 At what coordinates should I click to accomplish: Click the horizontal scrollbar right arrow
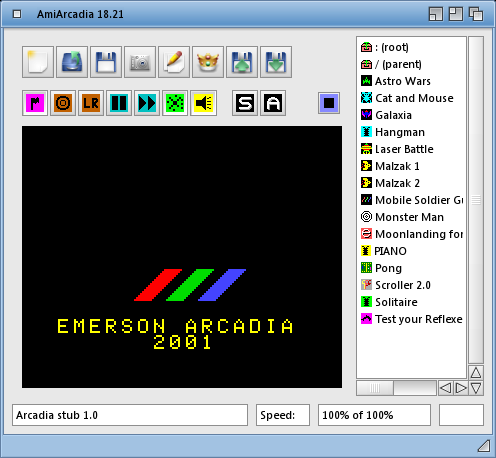point(461,388)
